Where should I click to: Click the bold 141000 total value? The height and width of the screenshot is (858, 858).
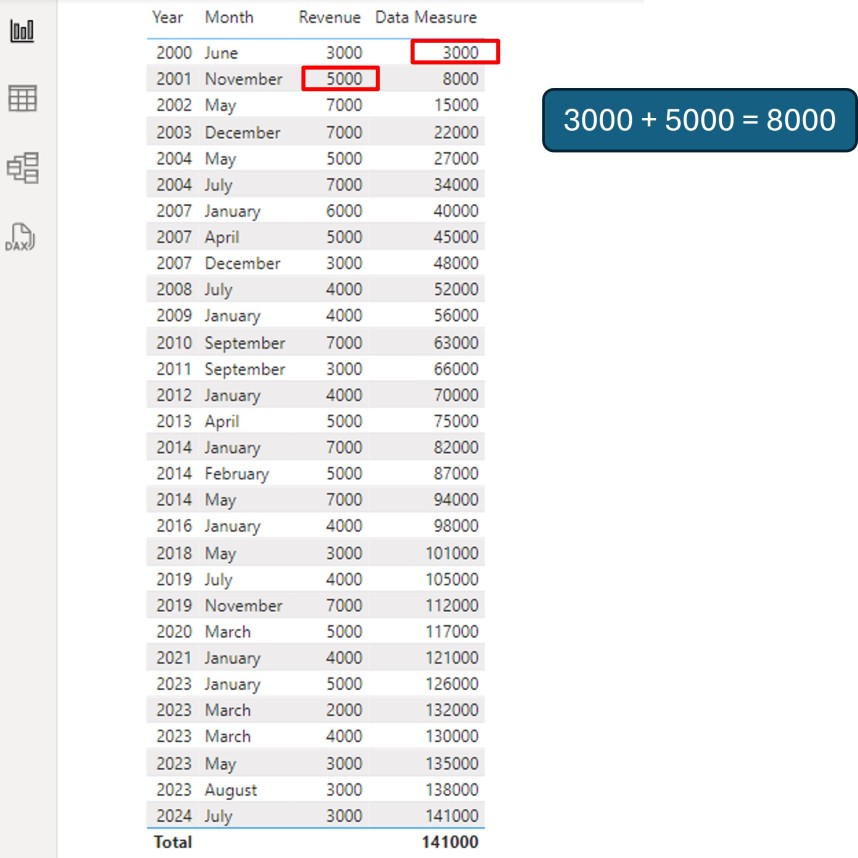point(448,842)
